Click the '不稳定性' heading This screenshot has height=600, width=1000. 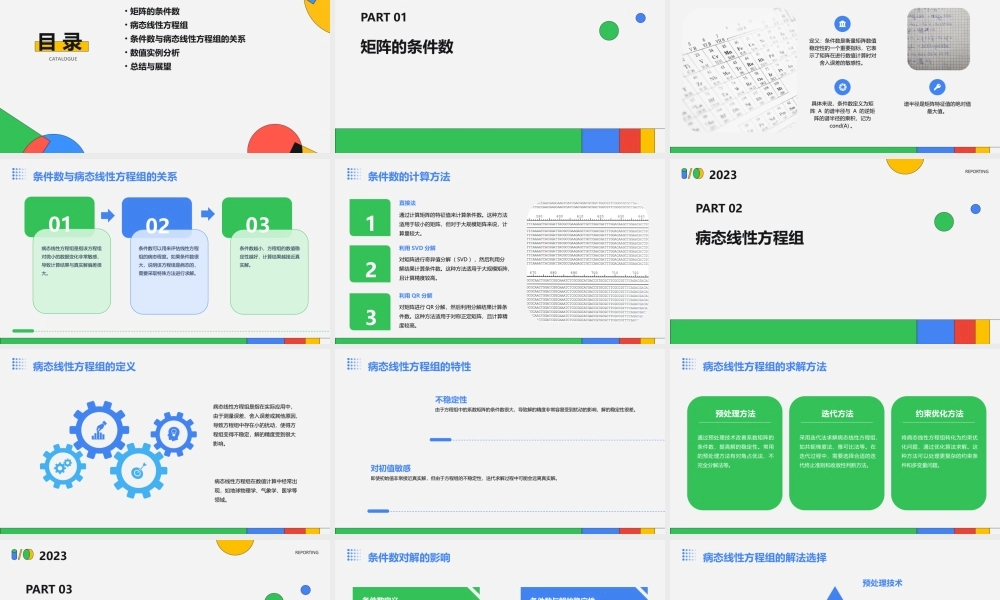point(451,400)
